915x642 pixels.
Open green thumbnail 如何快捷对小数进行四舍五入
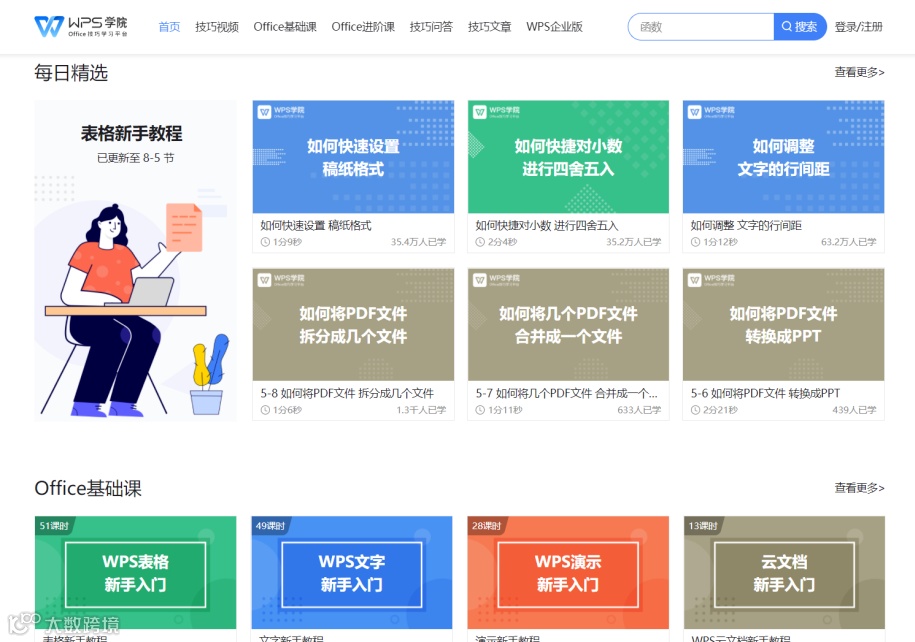(x=568, y=157)
